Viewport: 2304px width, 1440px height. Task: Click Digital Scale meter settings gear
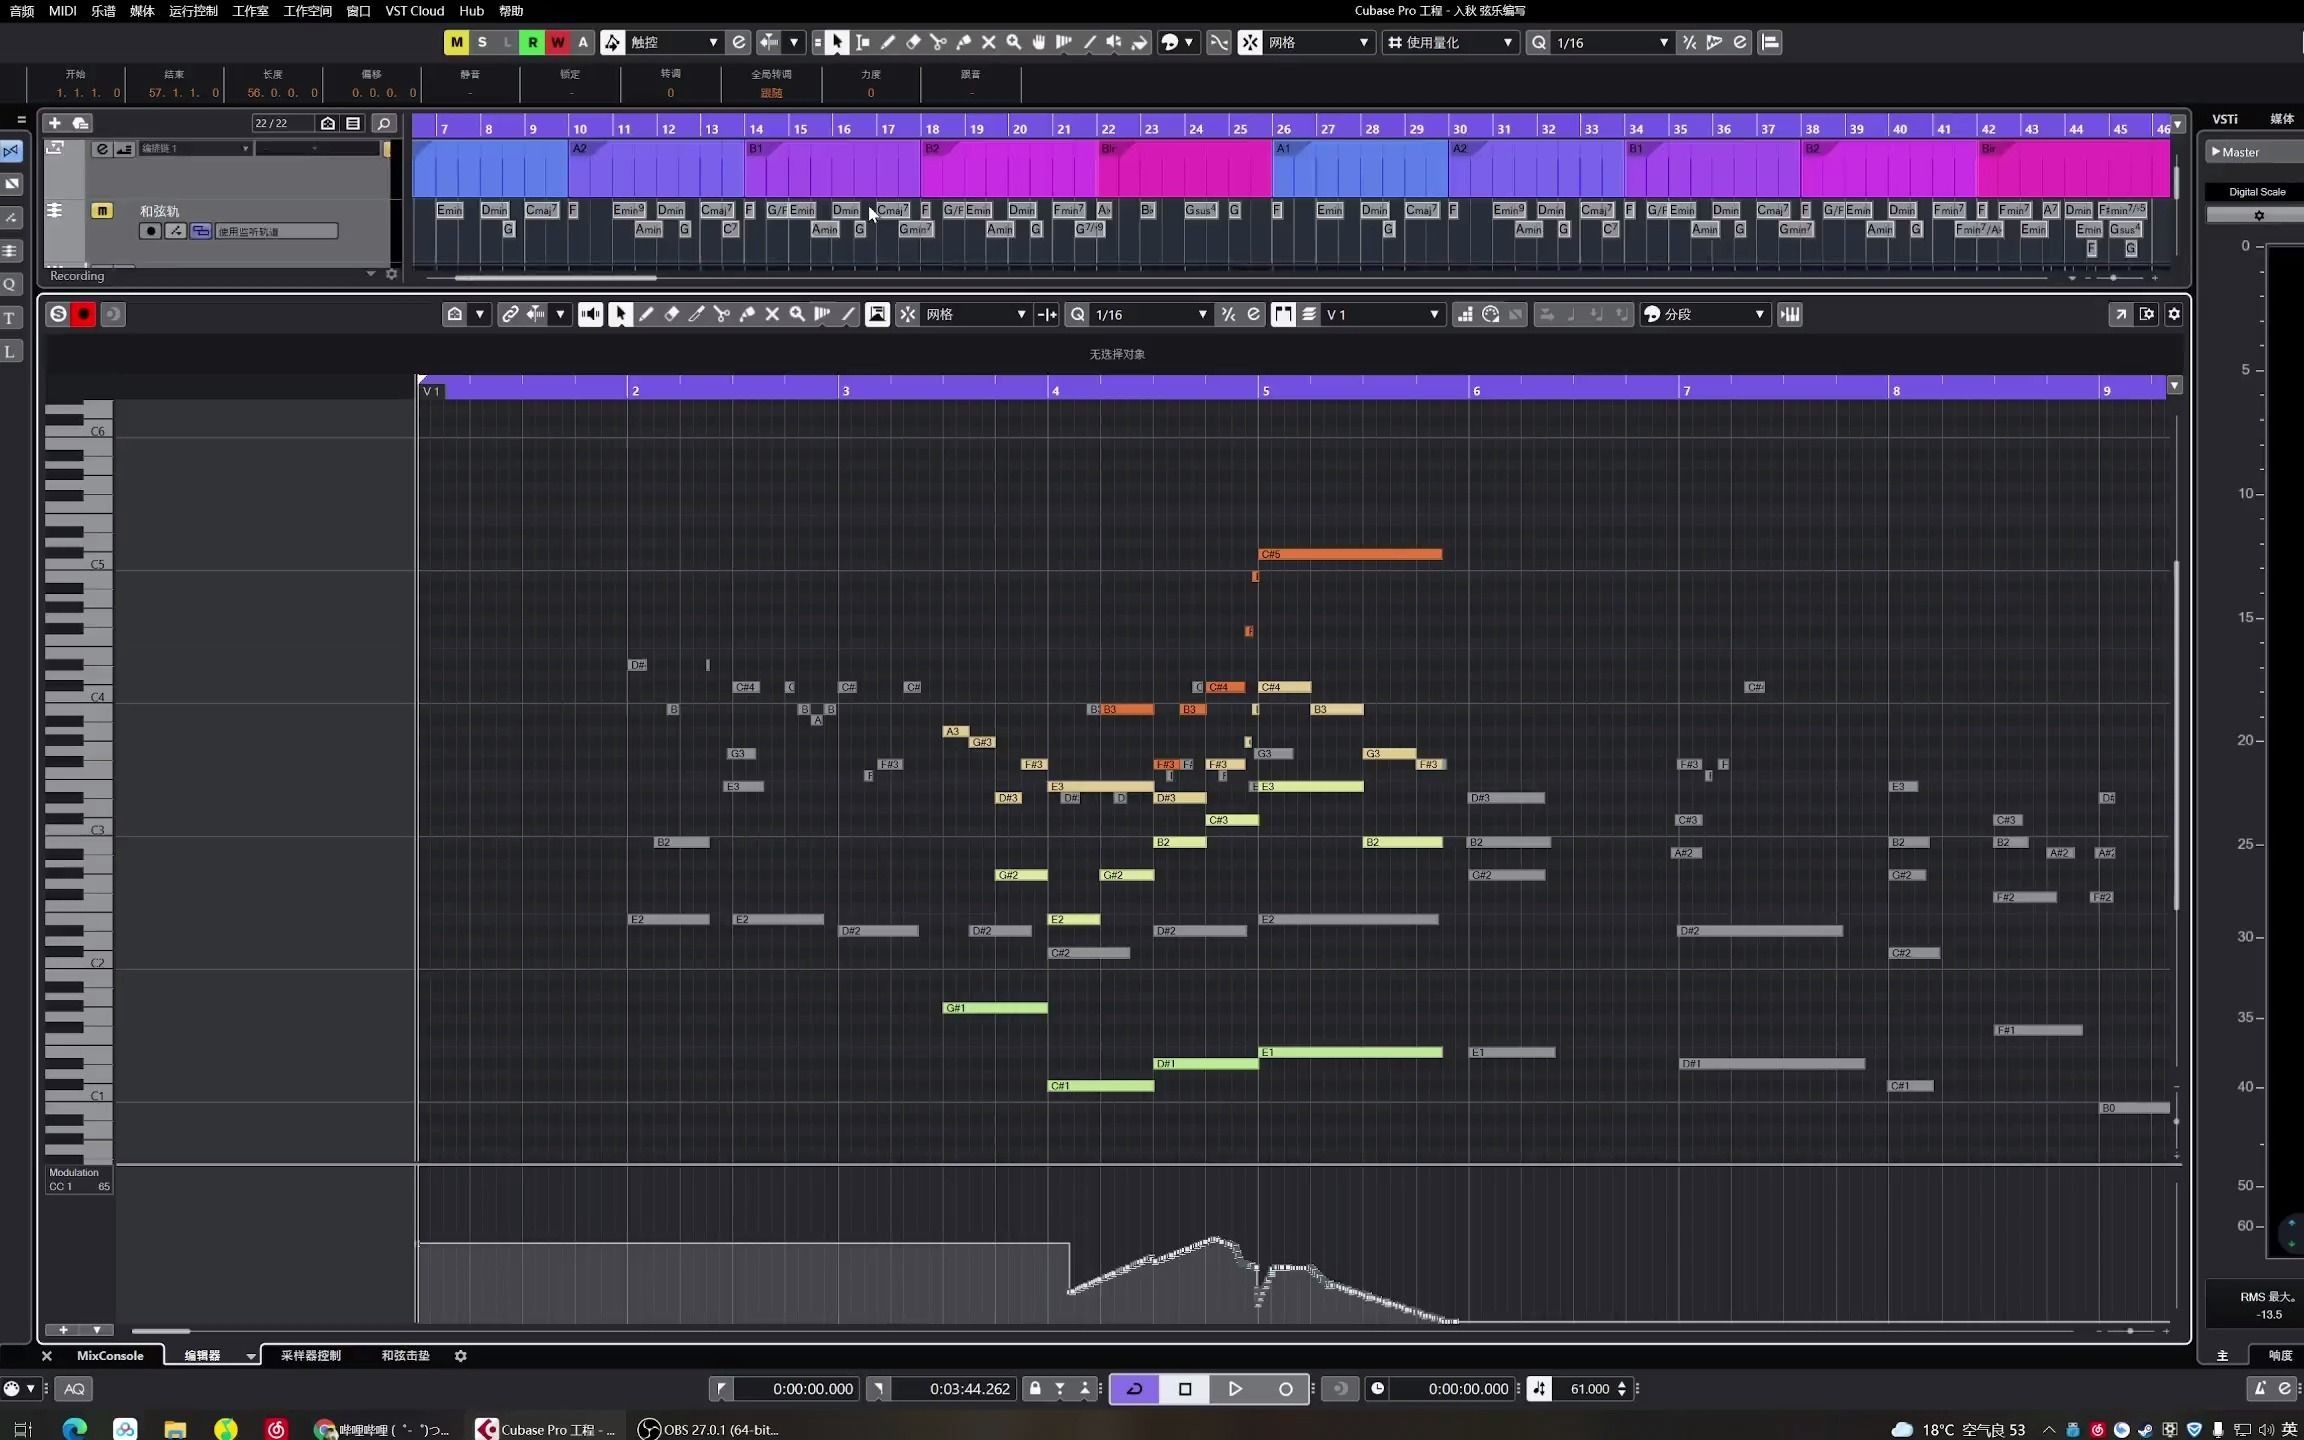(2258, 215)
